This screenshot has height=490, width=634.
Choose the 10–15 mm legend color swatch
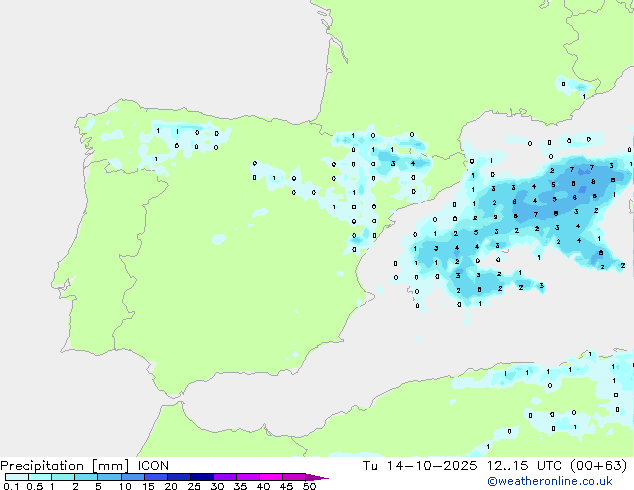tap(133, 477)
